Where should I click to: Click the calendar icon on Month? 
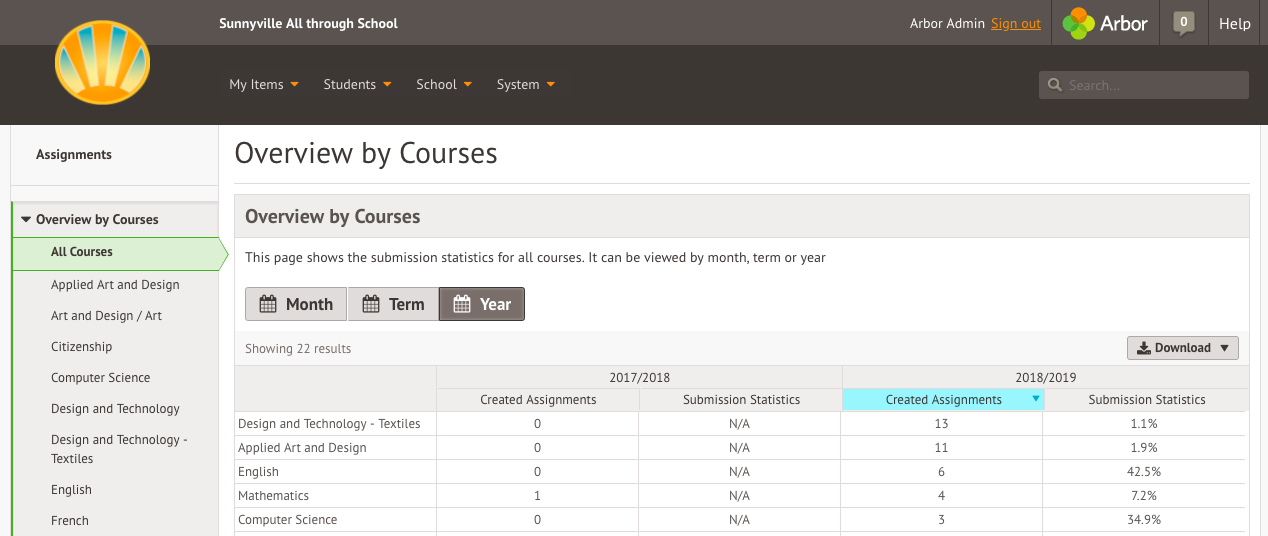coord(268,305)
